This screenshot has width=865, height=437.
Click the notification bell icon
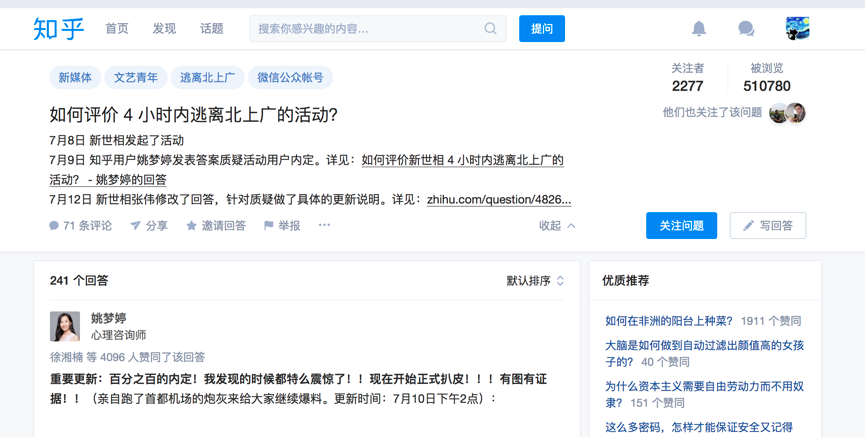point(699,29)
